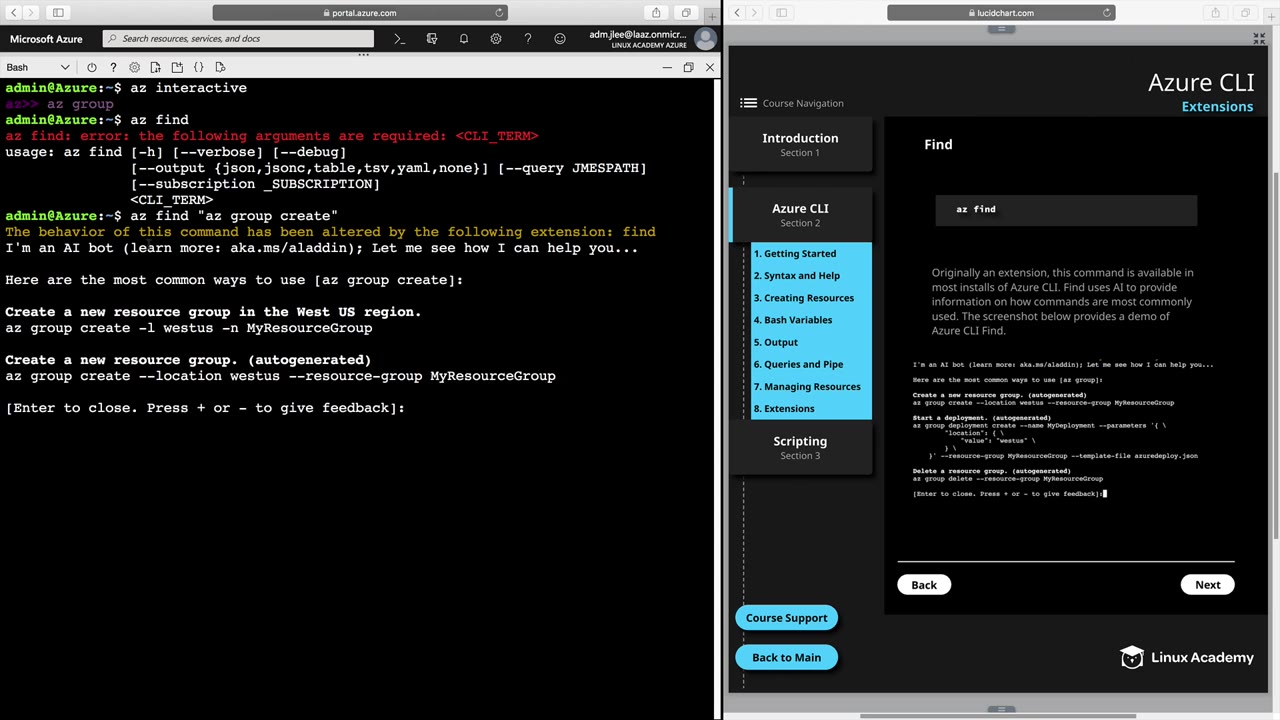
Task: Open the Azure portal help question mark
Action: tap(528, 39)
